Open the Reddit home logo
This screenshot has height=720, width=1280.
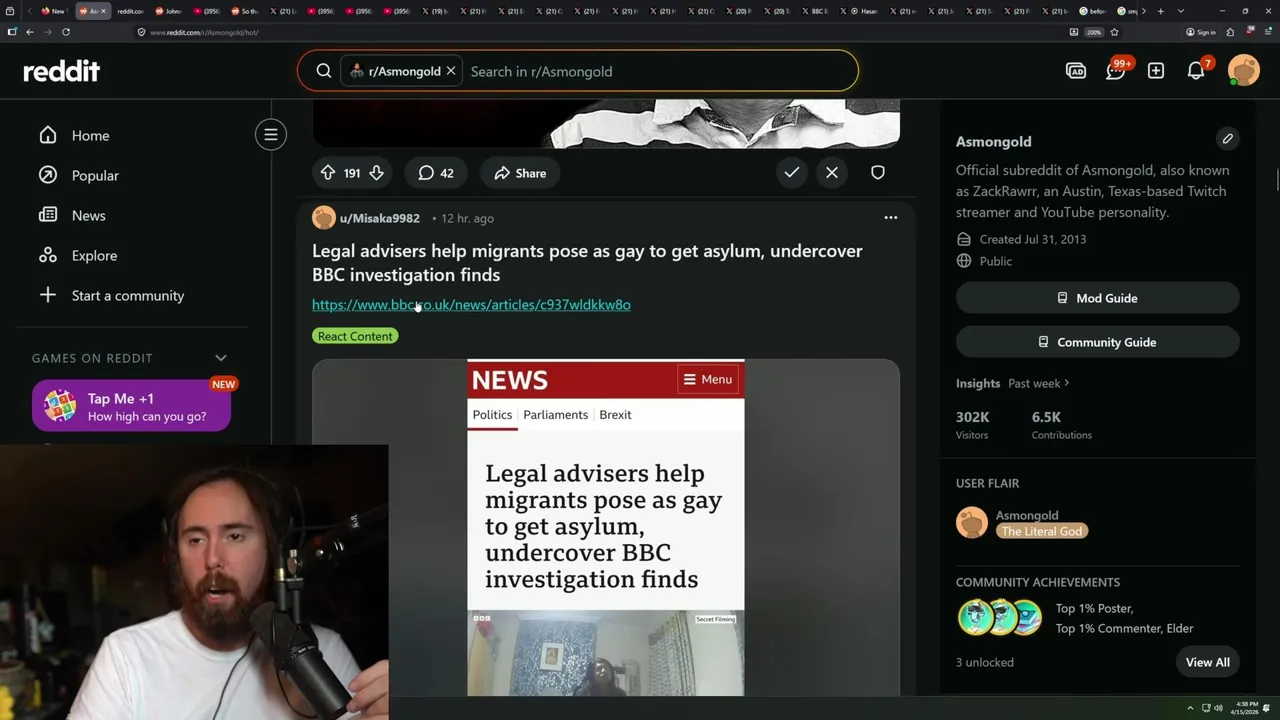62,71
